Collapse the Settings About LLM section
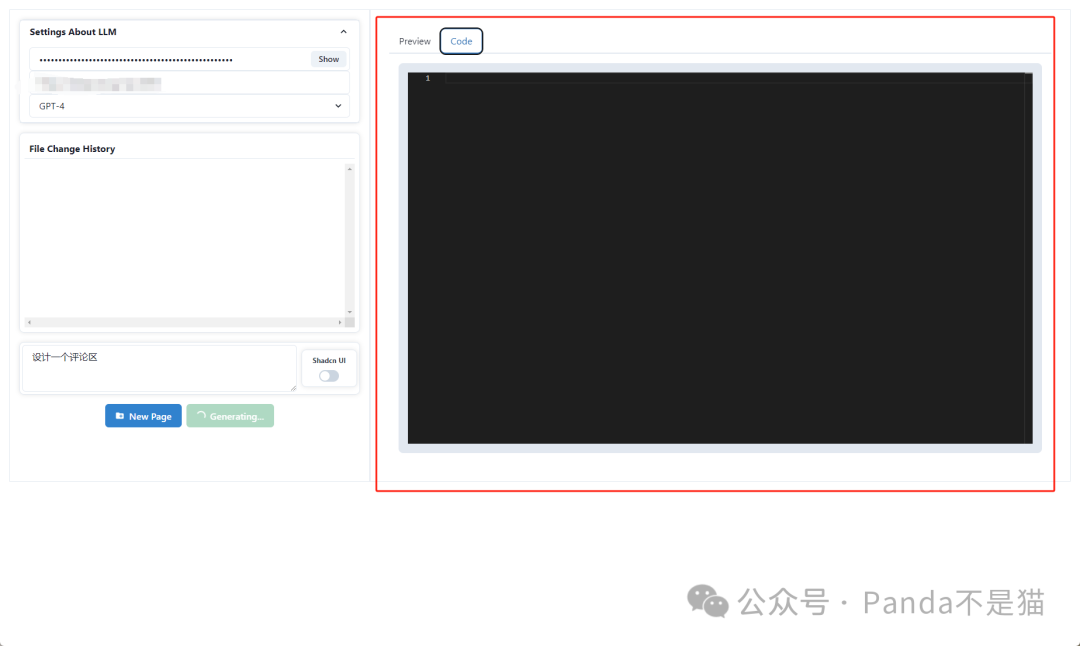1080x646 pixels. [343, 32]
